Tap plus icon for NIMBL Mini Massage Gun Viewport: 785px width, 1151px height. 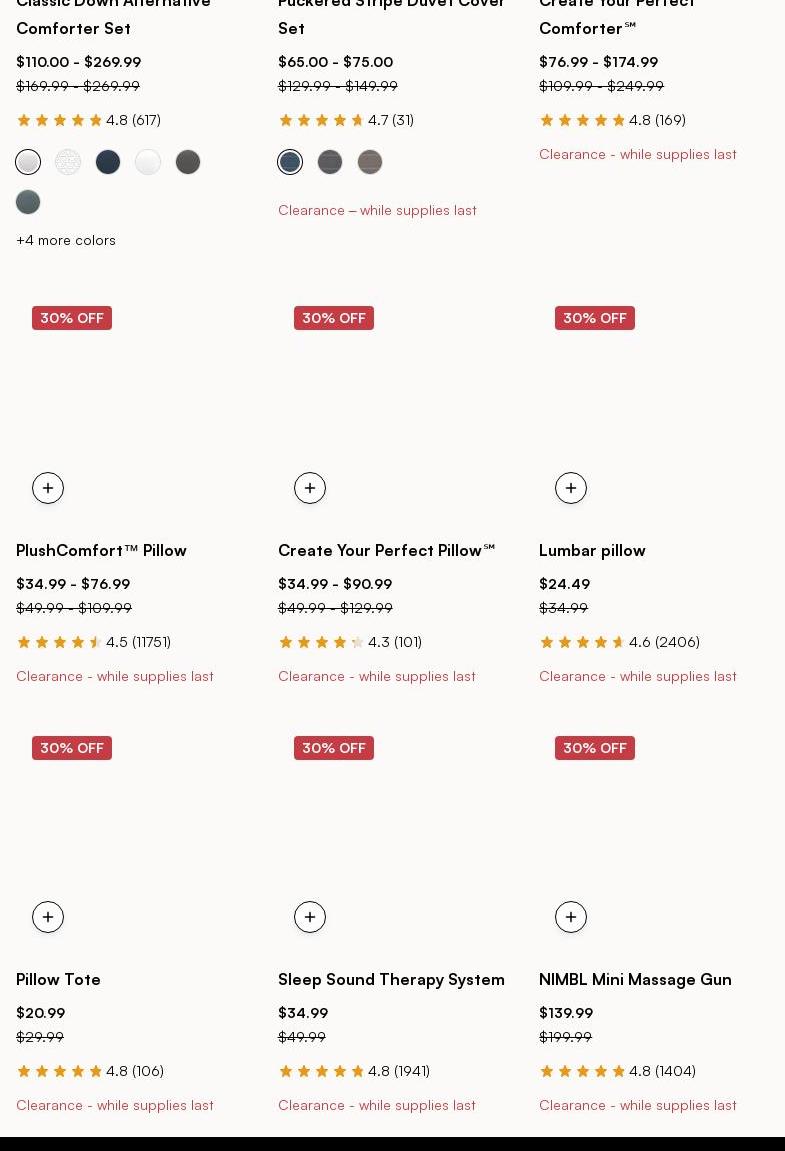click(x=571, y=917)
